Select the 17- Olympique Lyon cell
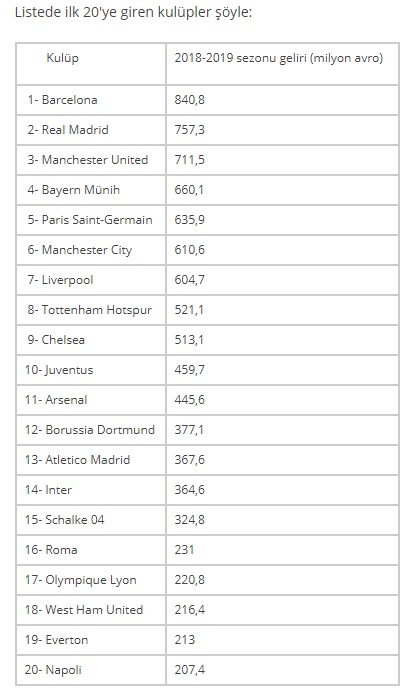 91,580
